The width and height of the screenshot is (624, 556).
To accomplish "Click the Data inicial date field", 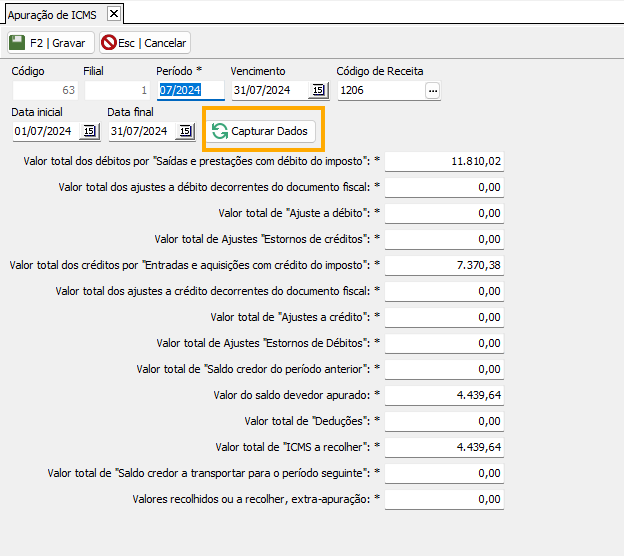I will pyautogui.click(x=45, y=131).
